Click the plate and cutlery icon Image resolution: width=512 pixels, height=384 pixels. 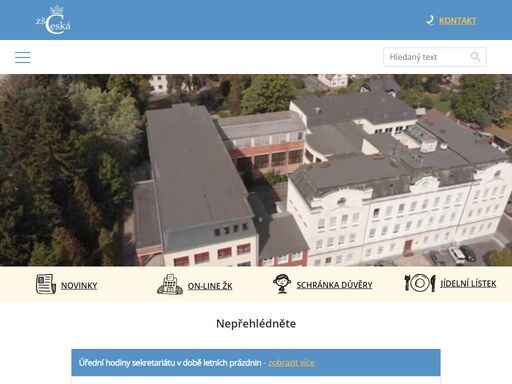point(420,283)
